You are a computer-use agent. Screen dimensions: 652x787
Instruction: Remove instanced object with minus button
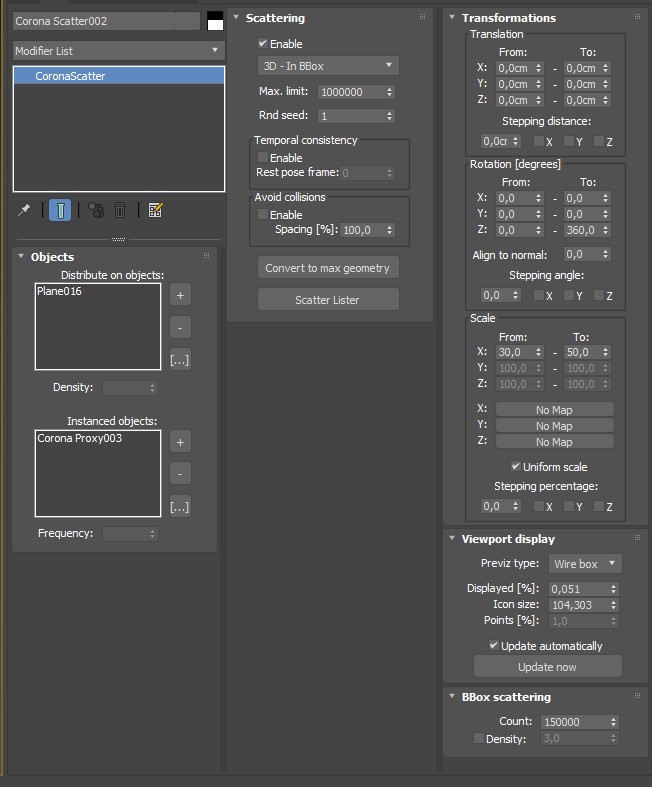click(x=180, y=474)
